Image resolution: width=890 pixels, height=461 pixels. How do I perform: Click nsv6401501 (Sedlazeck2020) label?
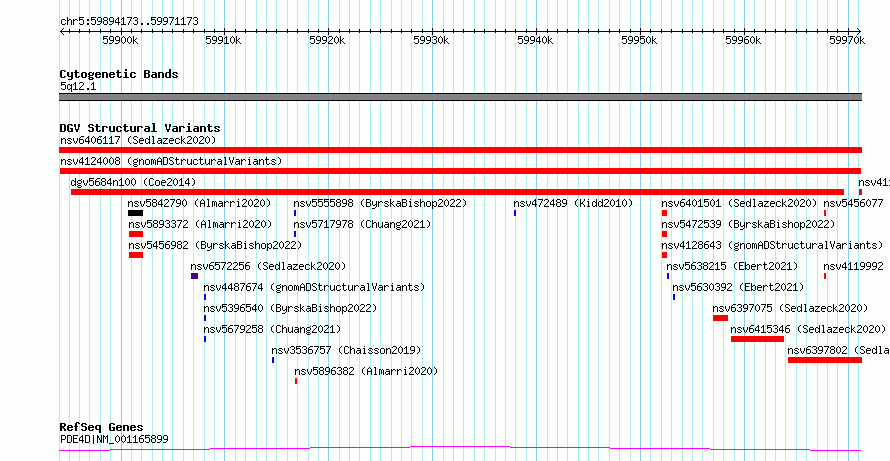(739, 203)
